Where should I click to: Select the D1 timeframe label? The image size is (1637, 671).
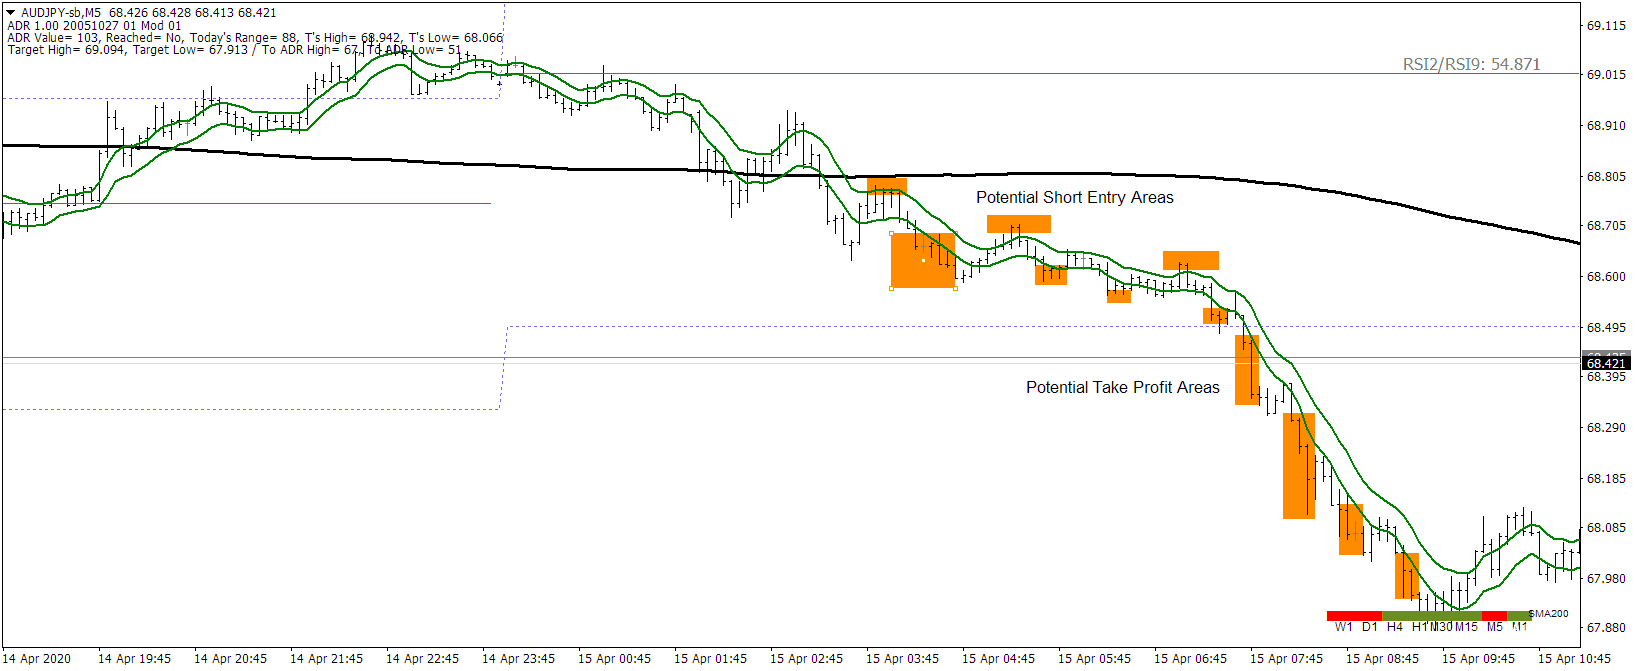click(1369, 627)
